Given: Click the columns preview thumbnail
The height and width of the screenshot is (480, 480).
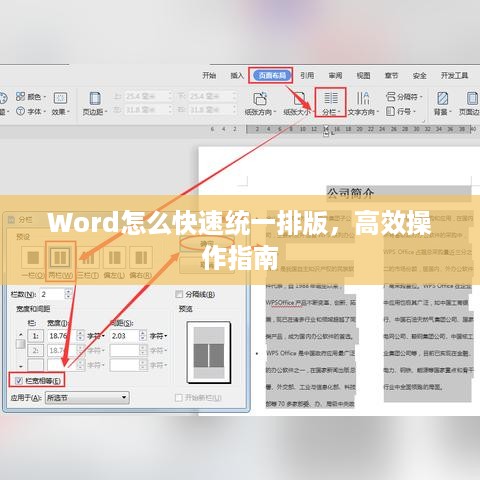Looking at the screenshot, I should click(209, 352).
